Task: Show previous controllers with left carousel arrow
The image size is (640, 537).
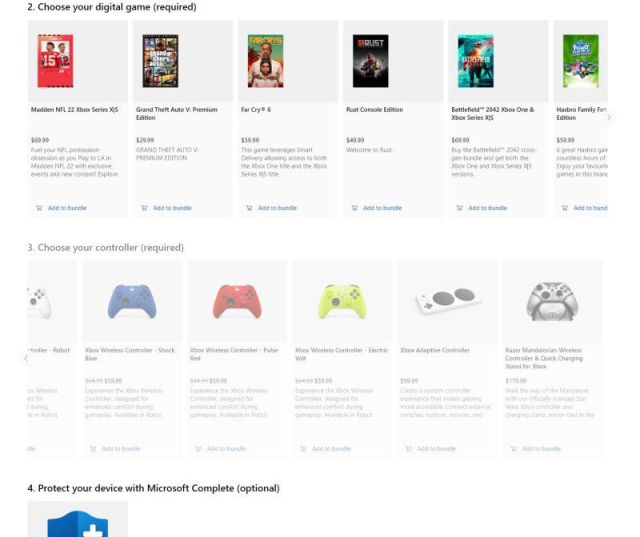Action: (26, 358)
